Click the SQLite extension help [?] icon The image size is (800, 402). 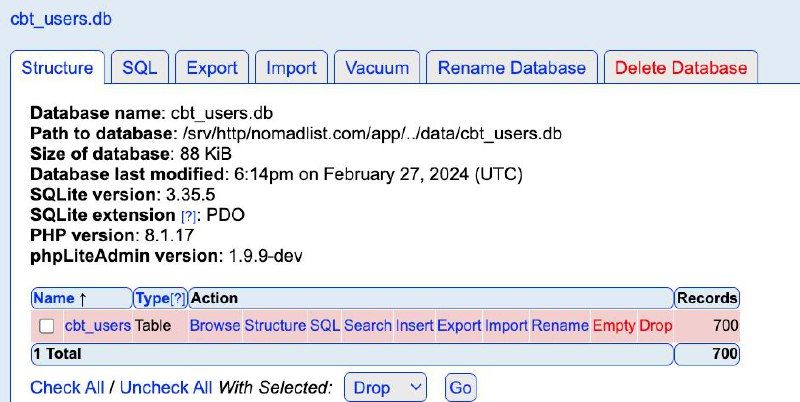click(188, 217)
